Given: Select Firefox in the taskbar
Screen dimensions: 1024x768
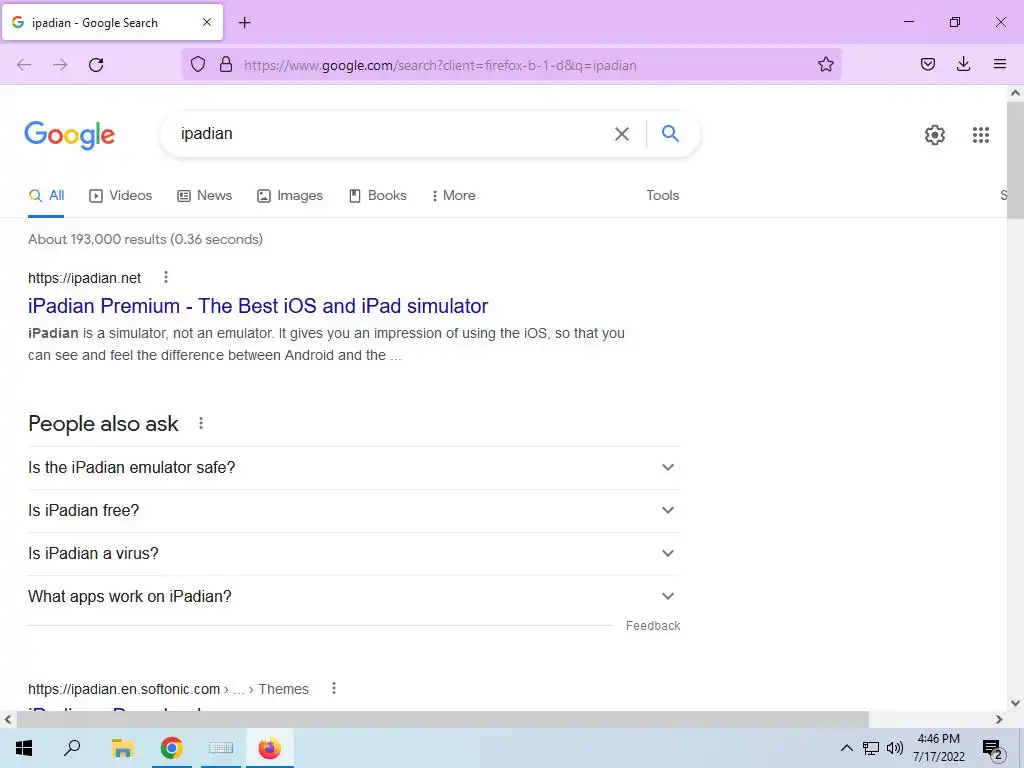Looking at the screenshot, I should tap(269, 748).
